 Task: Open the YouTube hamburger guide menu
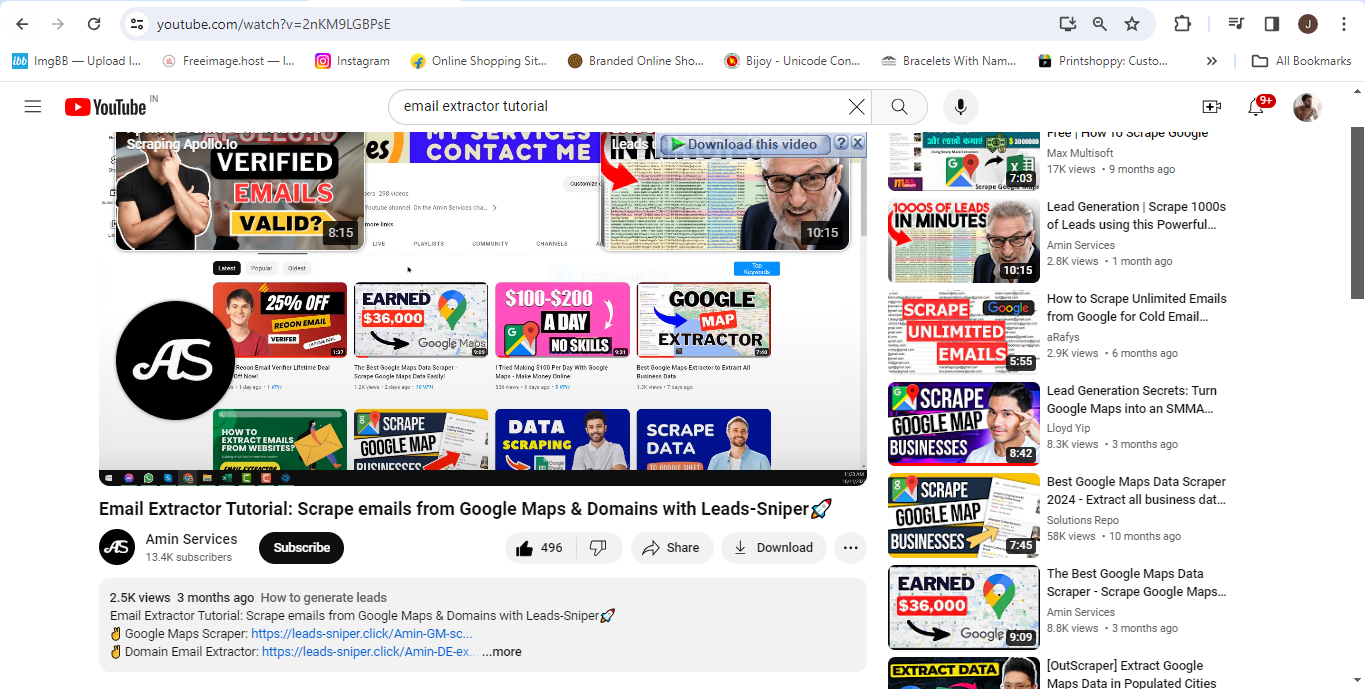click(33, 107)
